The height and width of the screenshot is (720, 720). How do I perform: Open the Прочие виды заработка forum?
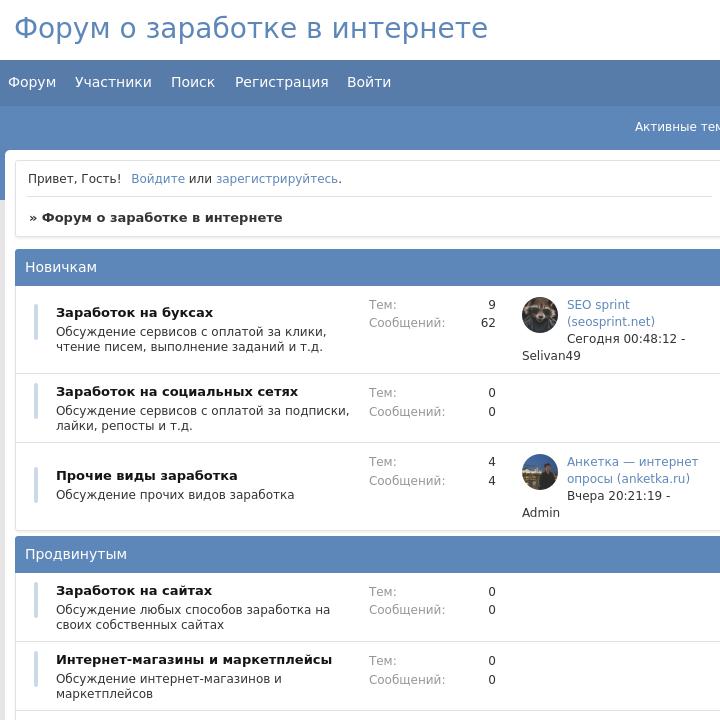[x=146, y=476]
